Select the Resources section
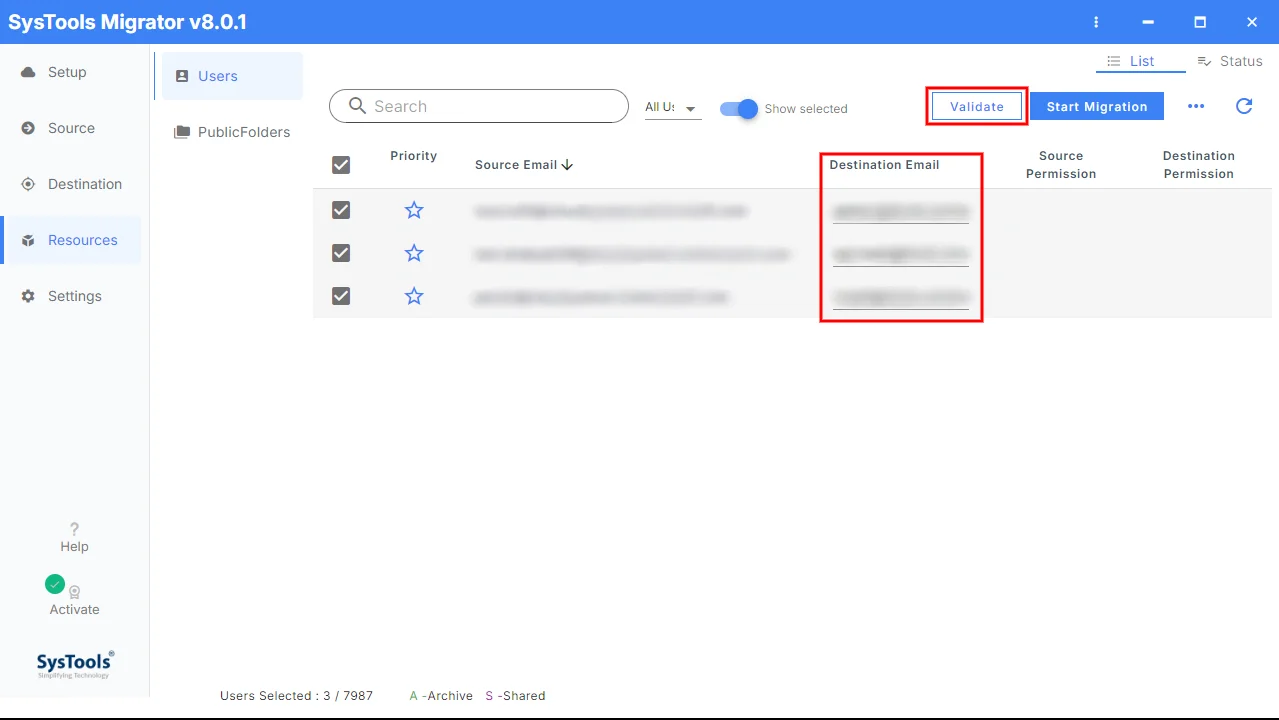 (70, 240)
